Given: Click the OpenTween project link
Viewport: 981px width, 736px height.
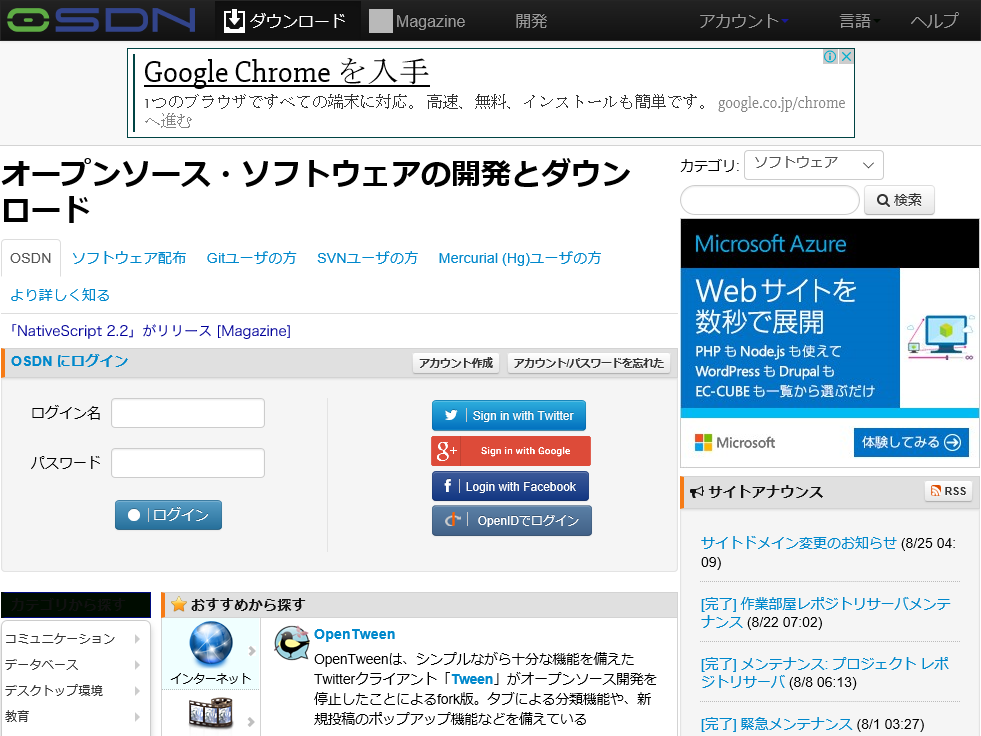Looking at the screenshot, I should [355, 633].
